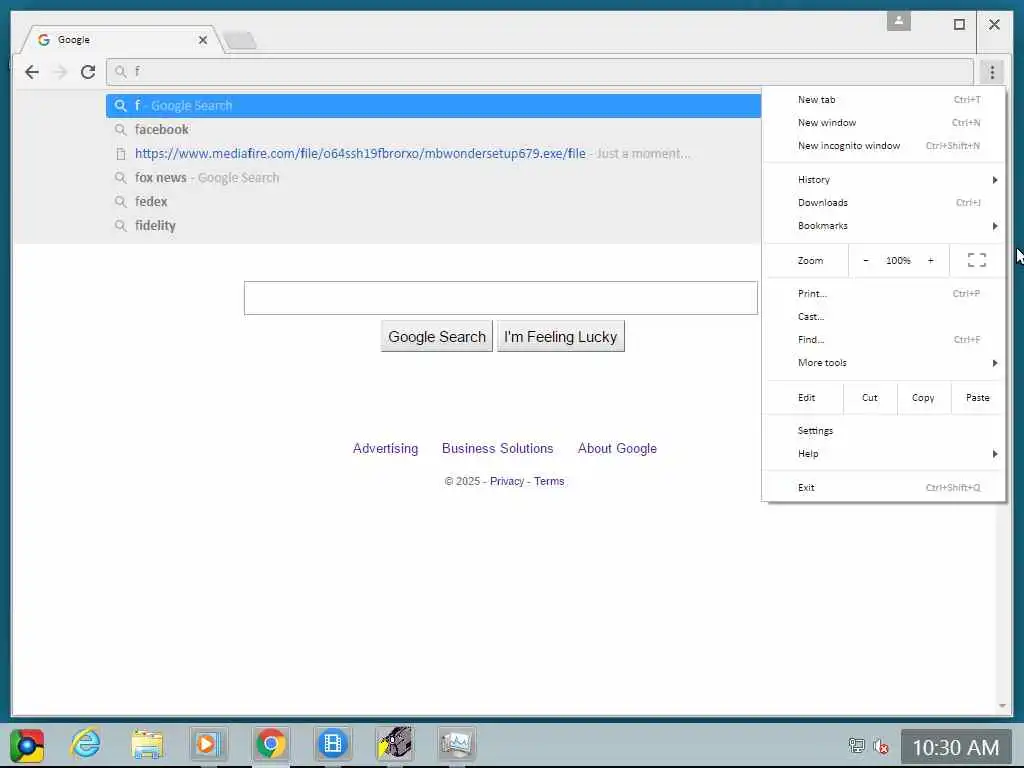
Task: Select Find... from the menu
Action: 884,340
